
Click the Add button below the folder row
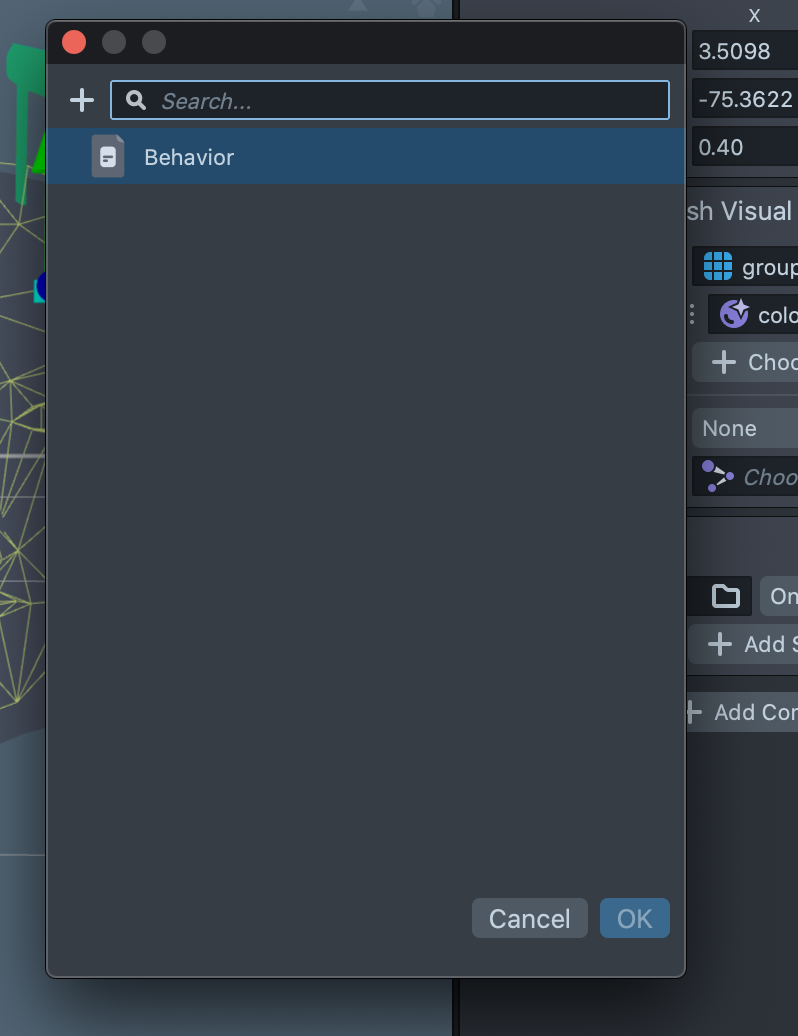(x=745, y=644)
